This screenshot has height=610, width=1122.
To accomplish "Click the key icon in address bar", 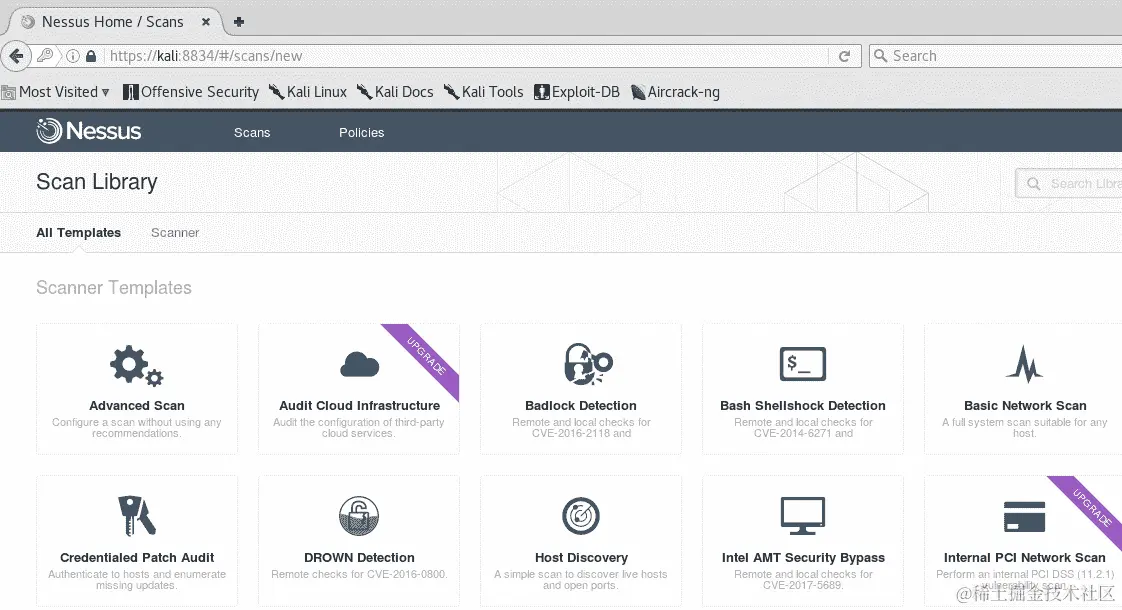I will pos(45,55).
